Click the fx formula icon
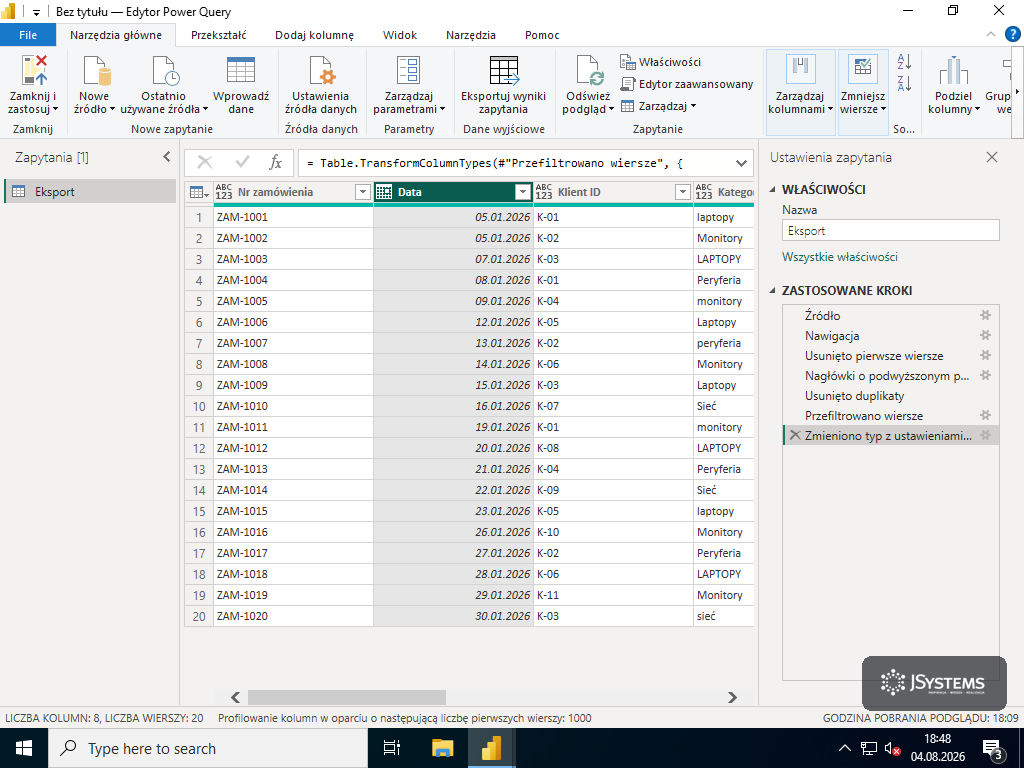Viewport: 1024px width, 768px height. [x=276, y=163]
